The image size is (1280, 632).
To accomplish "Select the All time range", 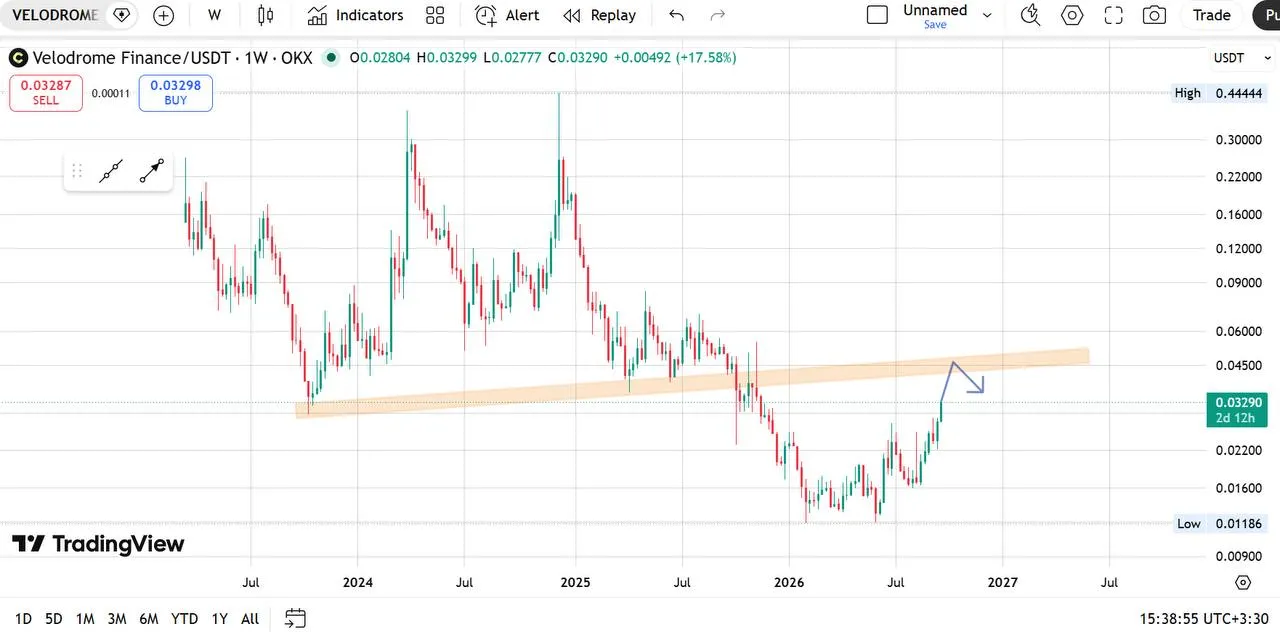I will [x=250, y=619].
